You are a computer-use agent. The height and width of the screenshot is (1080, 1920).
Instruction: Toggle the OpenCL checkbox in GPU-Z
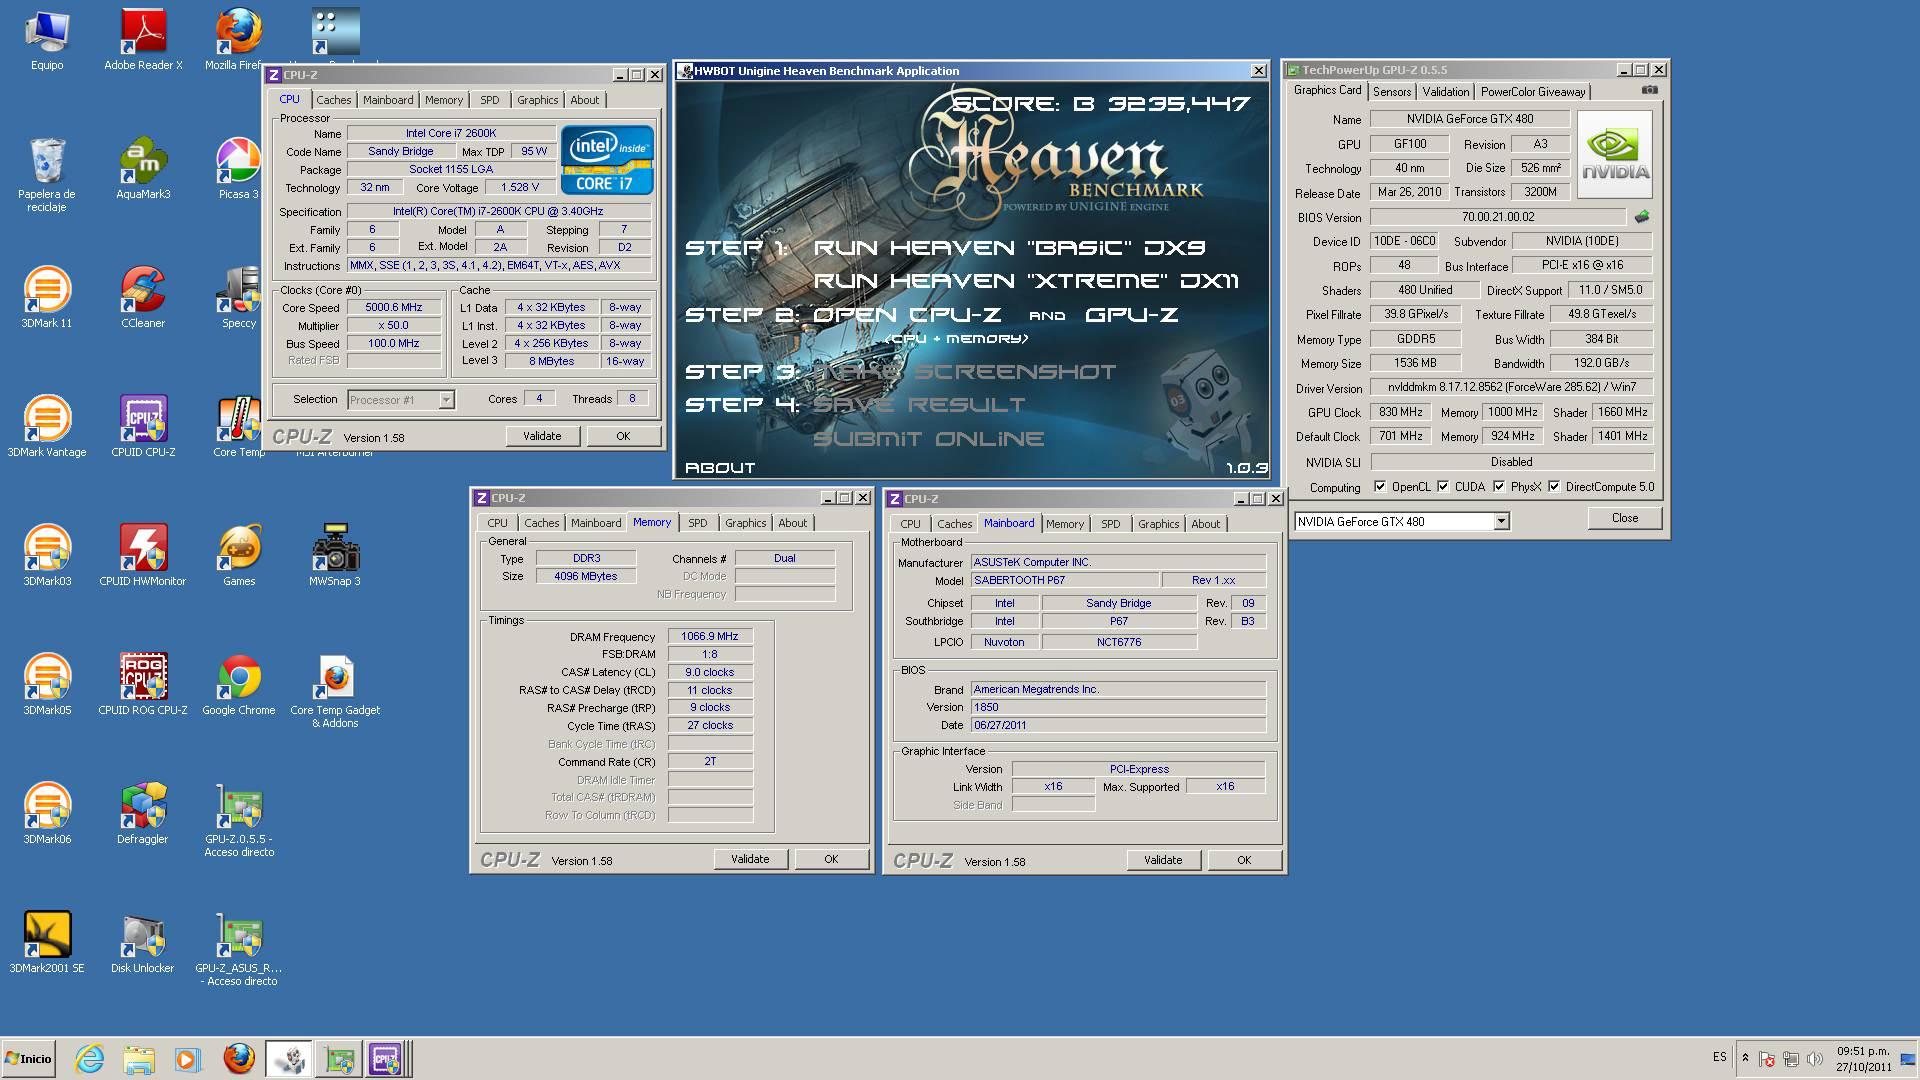point(1380,487)
